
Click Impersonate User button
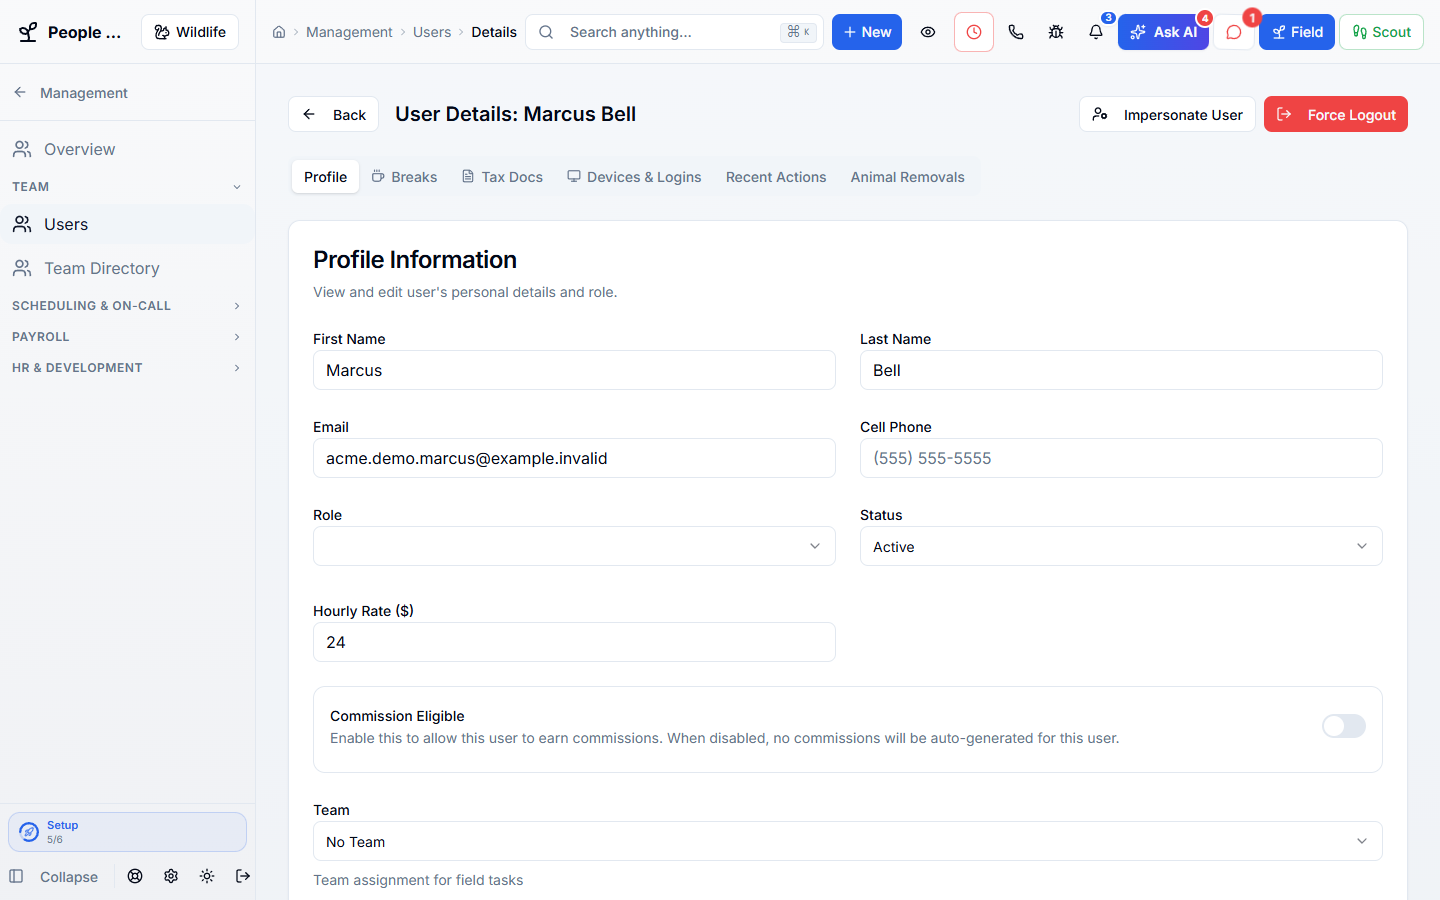tap(1167, 114)
